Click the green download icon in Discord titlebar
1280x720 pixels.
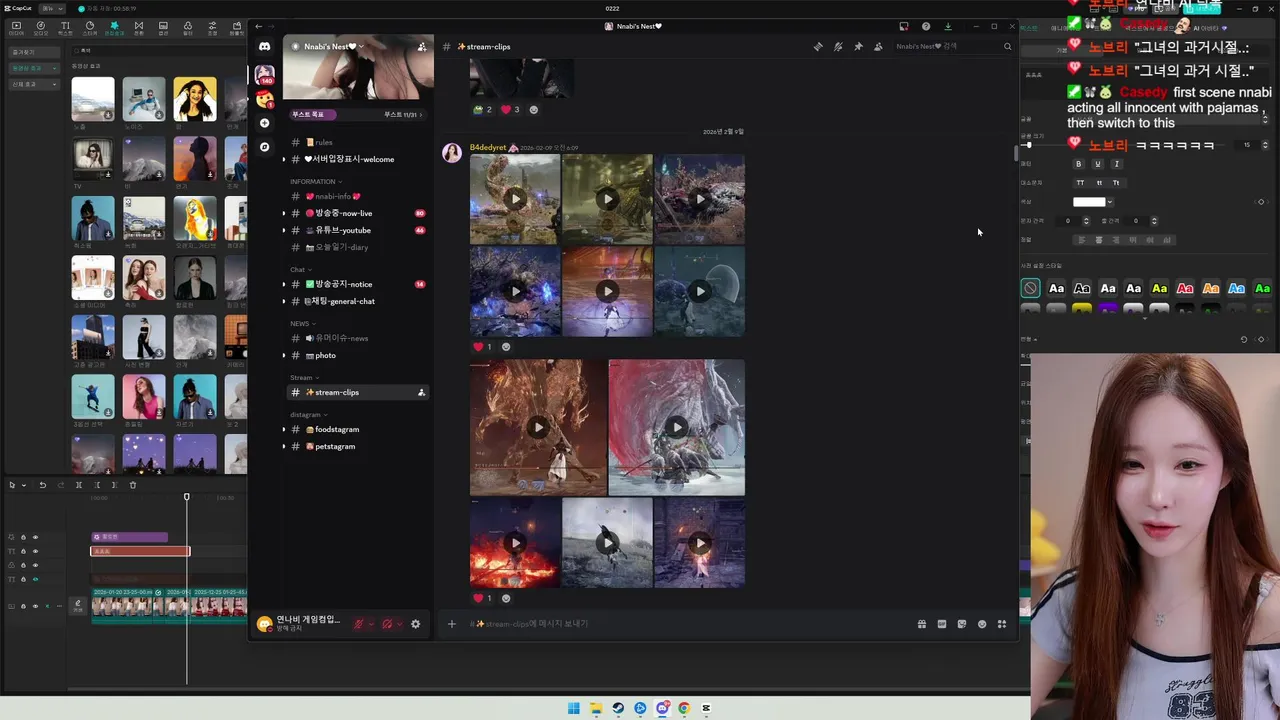tap(948, 26)
